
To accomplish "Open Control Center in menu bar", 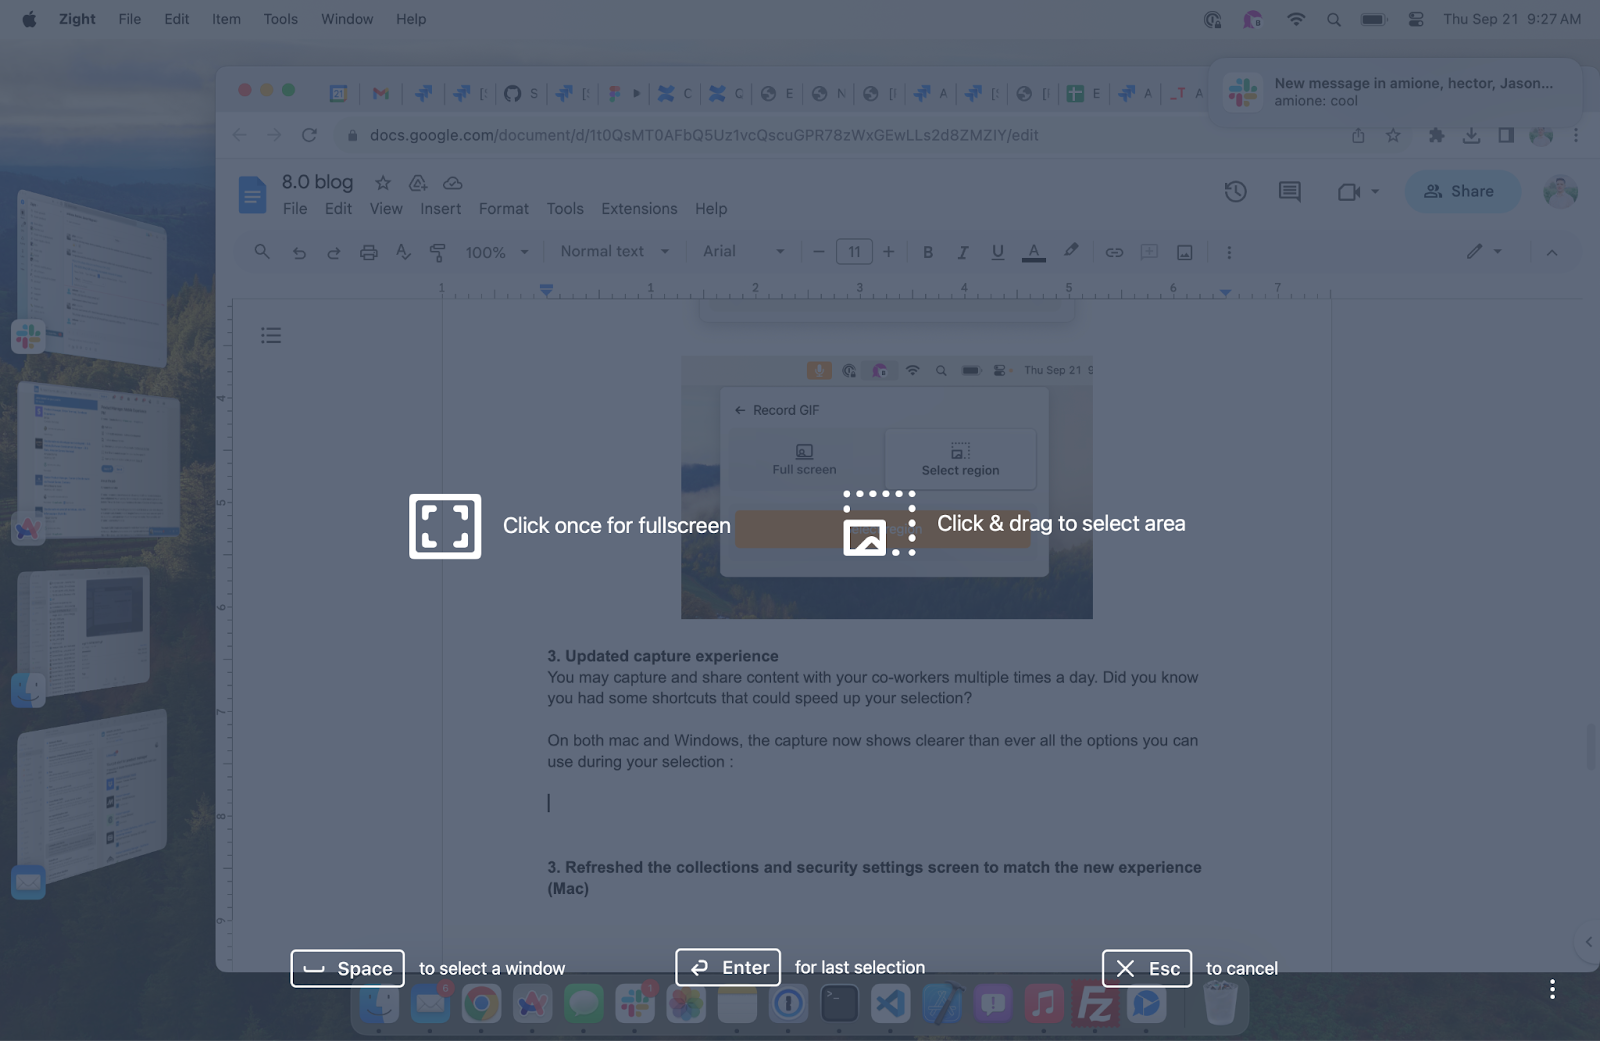I will click(1416, 19).
